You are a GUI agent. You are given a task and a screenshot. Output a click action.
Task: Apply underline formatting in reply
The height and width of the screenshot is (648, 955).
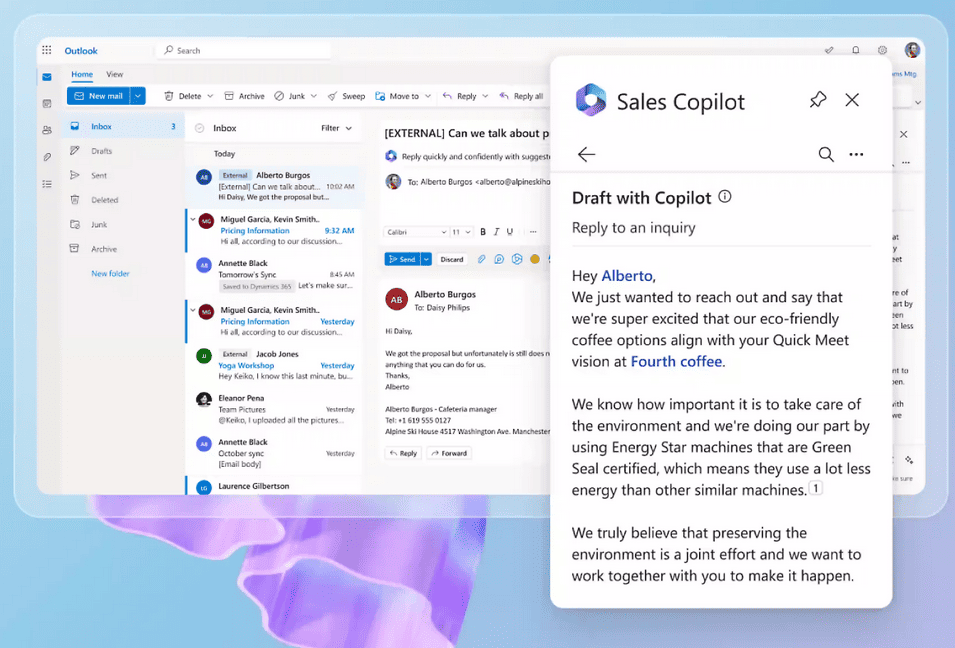[510, 232]
